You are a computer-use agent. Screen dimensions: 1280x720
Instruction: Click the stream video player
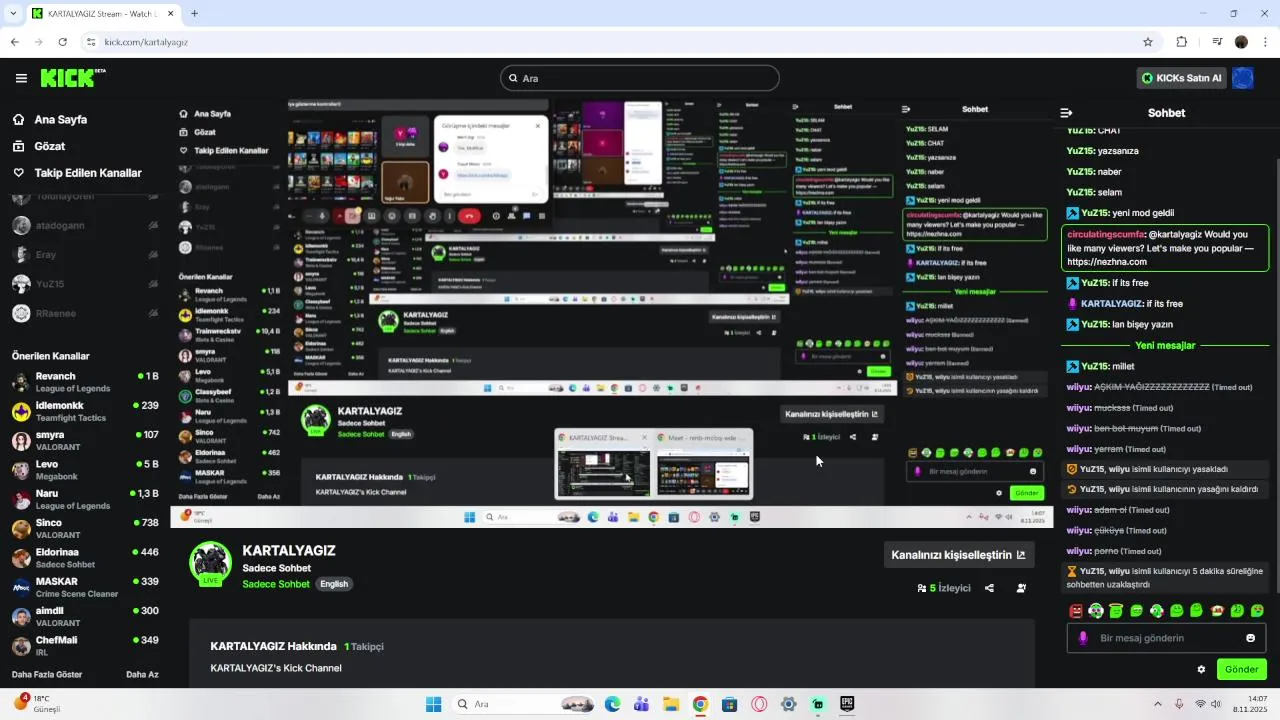click(611, 313)
